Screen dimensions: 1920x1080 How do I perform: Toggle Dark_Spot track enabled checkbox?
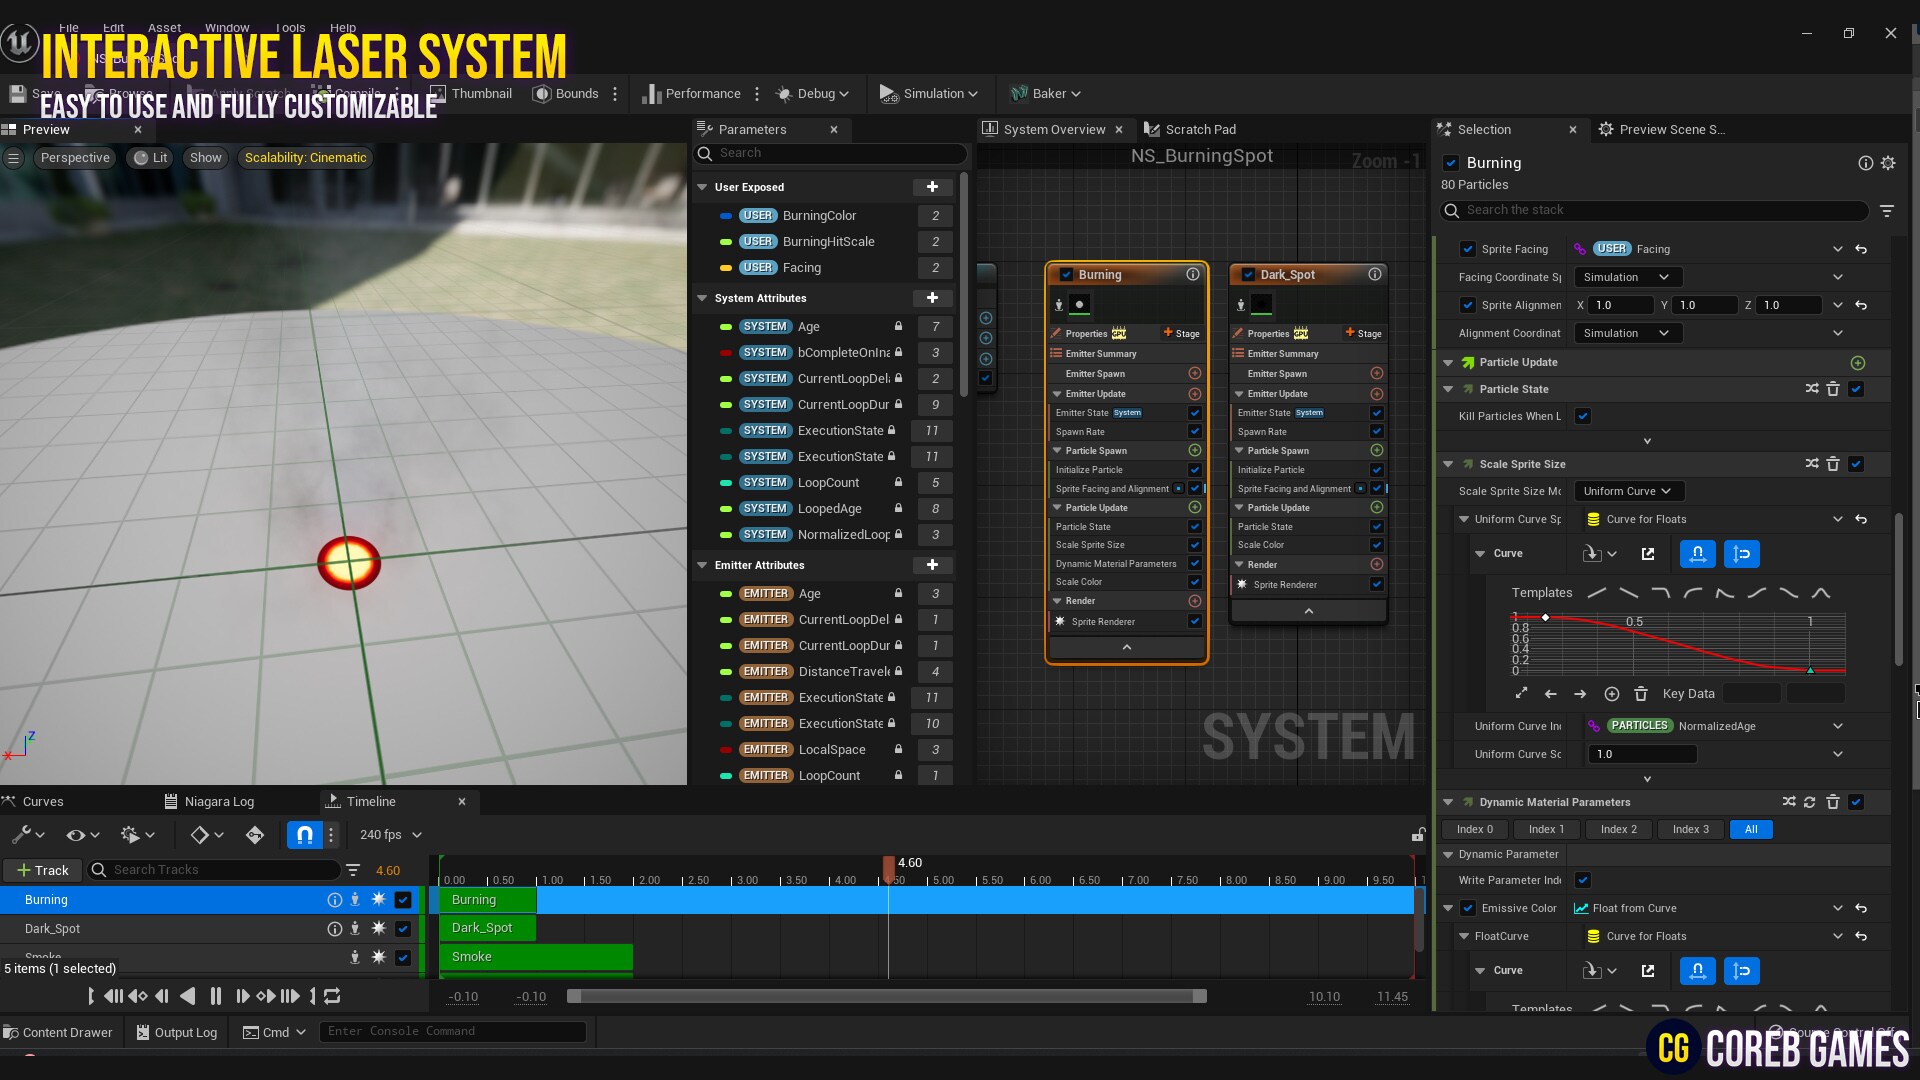click(x=403, y=929)
